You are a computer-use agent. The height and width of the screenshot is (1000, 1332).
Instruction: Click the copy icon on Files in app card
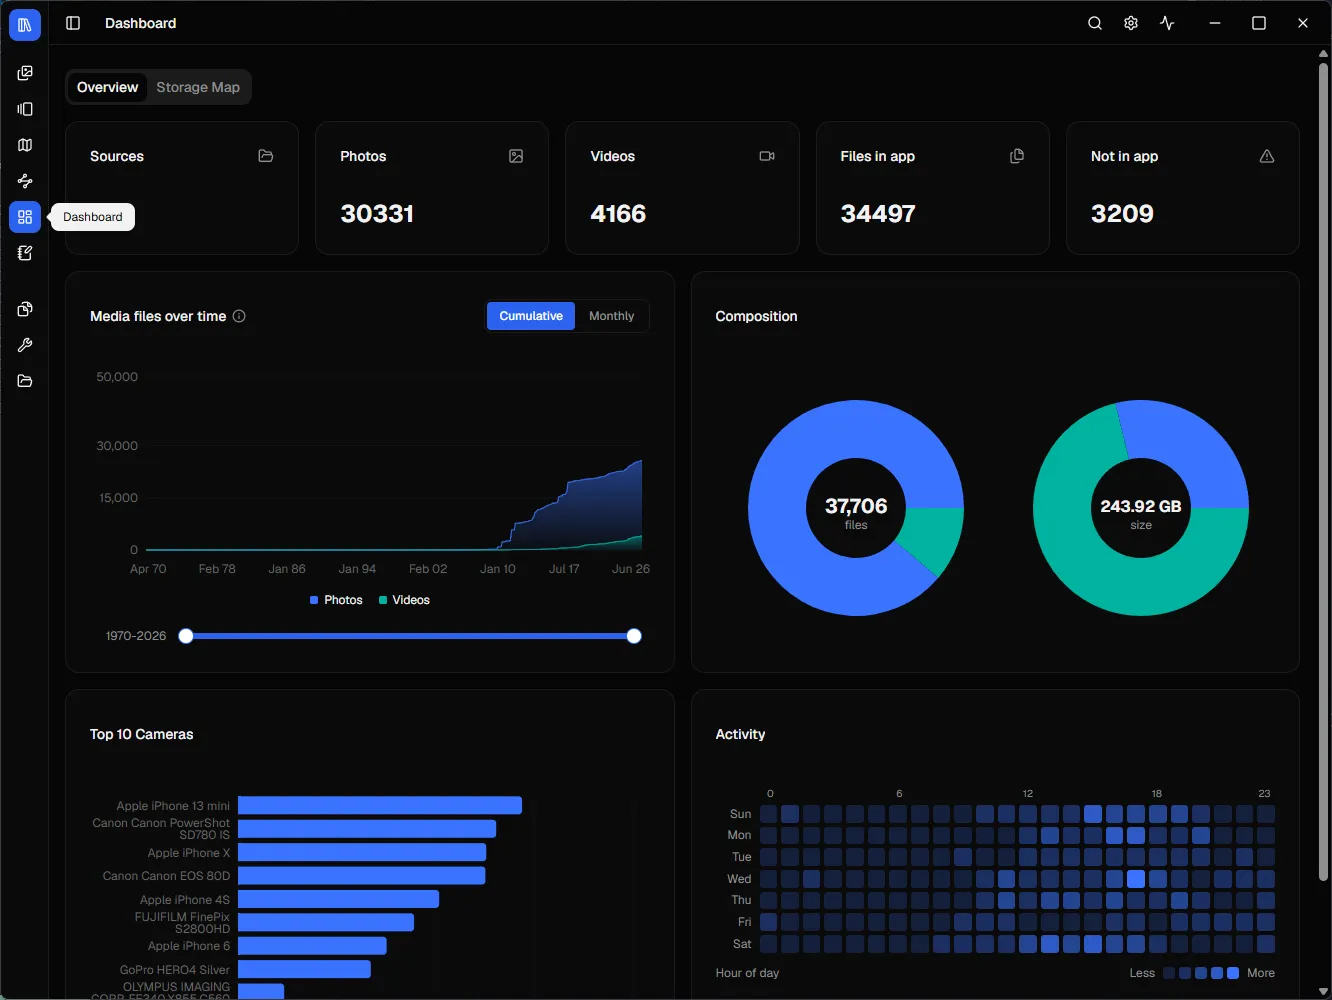[1017, 156]
